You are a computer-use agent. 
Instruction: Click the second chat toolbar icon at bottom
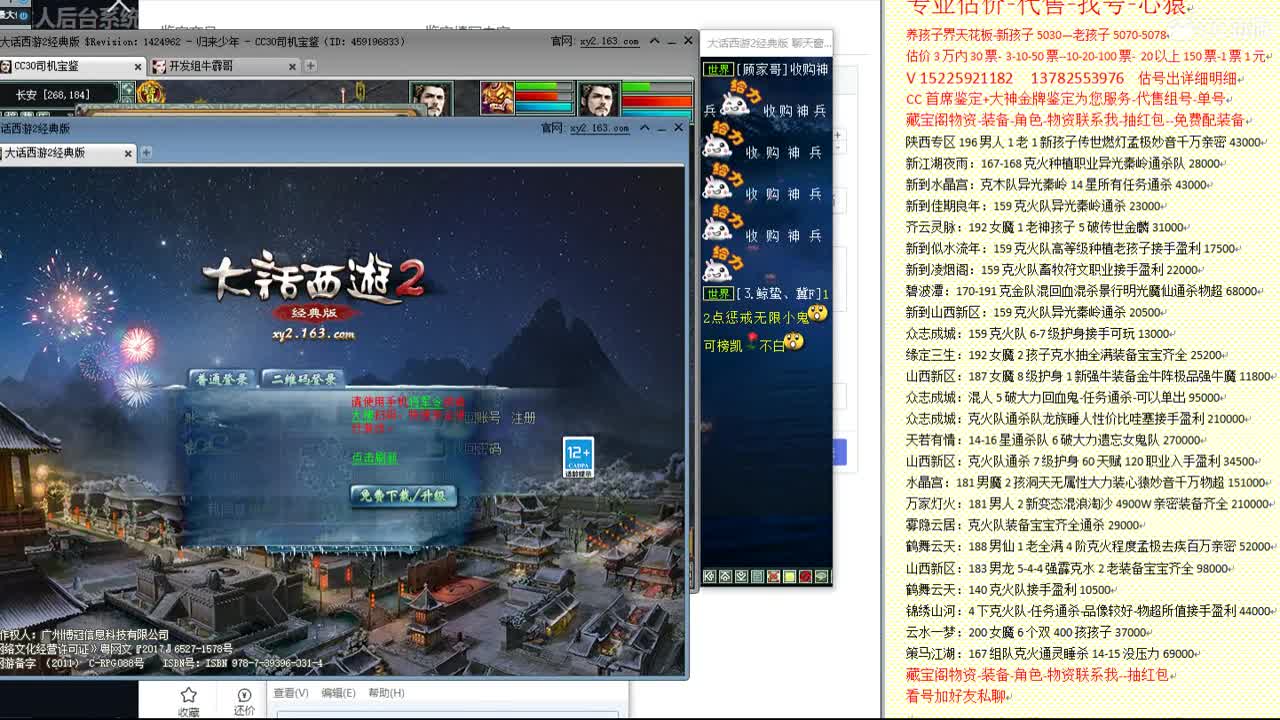coord(725,577)
